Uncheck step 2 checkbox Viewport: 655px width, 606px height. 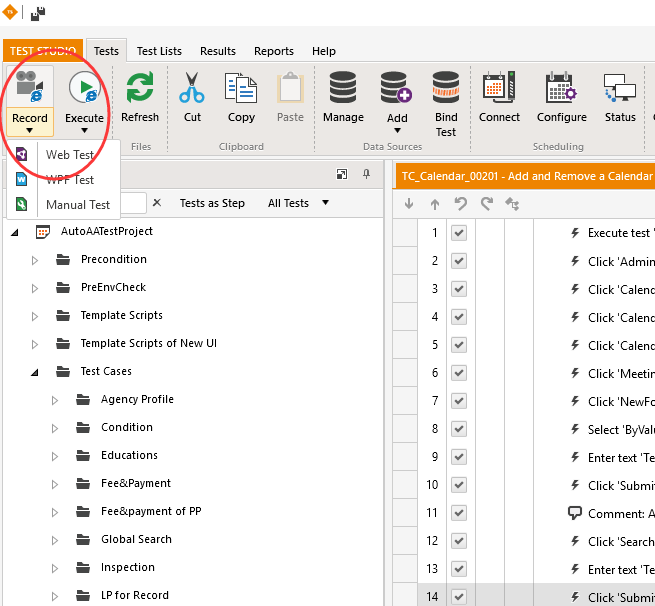459,261
